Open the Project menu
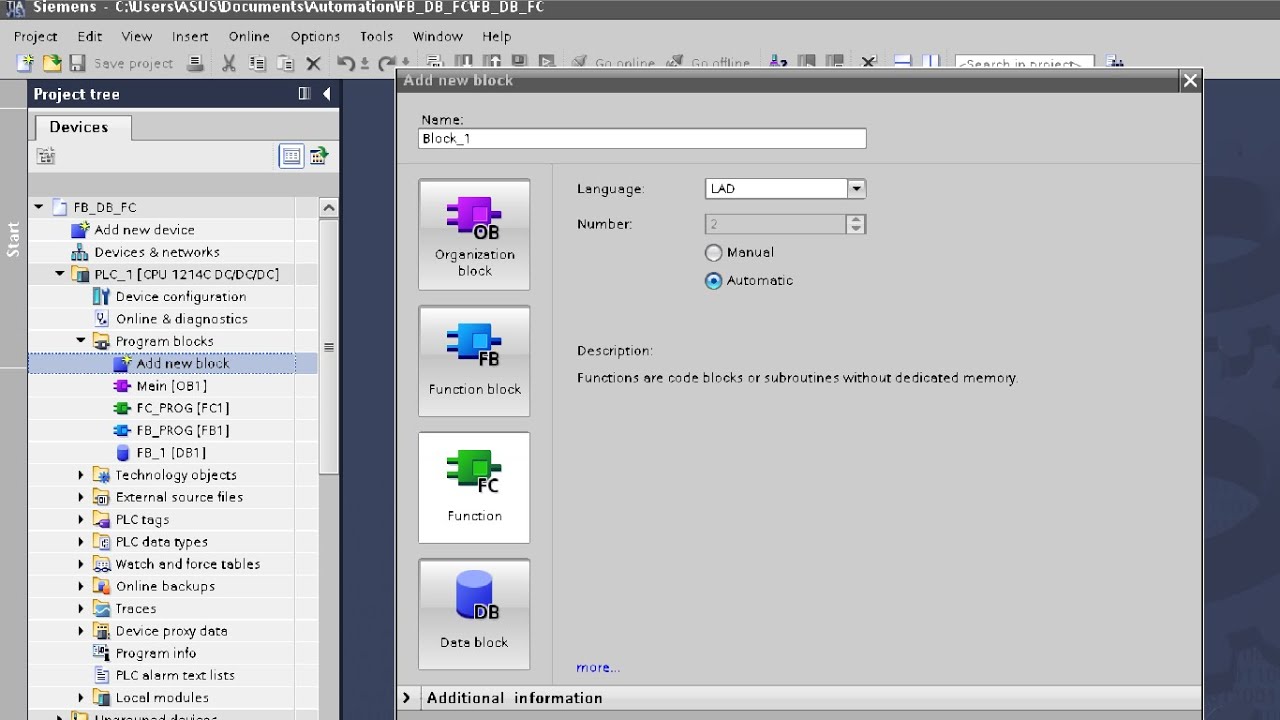Image resolution: width=1280 pixels, height=720 pixels. tap(36, 36)
